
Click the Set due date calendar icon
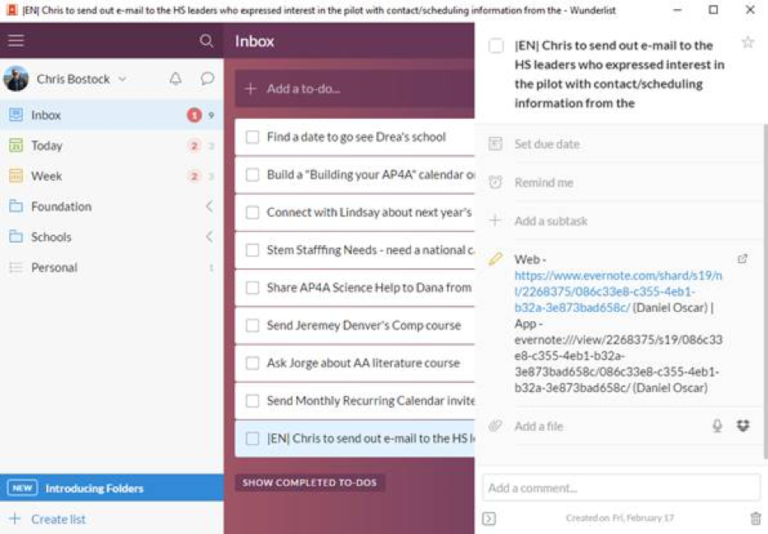point(495,144)
